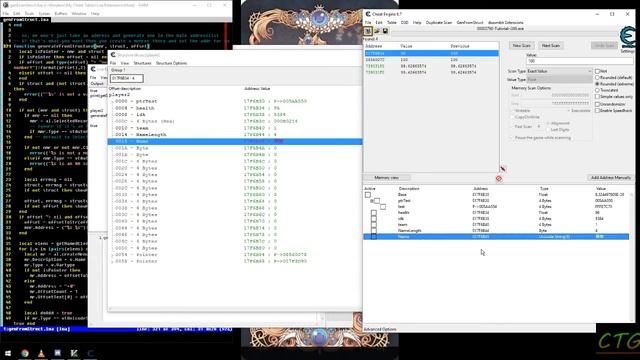The height and width of the screenshot is (360, 640).
Task: Open Syntax menu in GVIM window
Action: 44,13
